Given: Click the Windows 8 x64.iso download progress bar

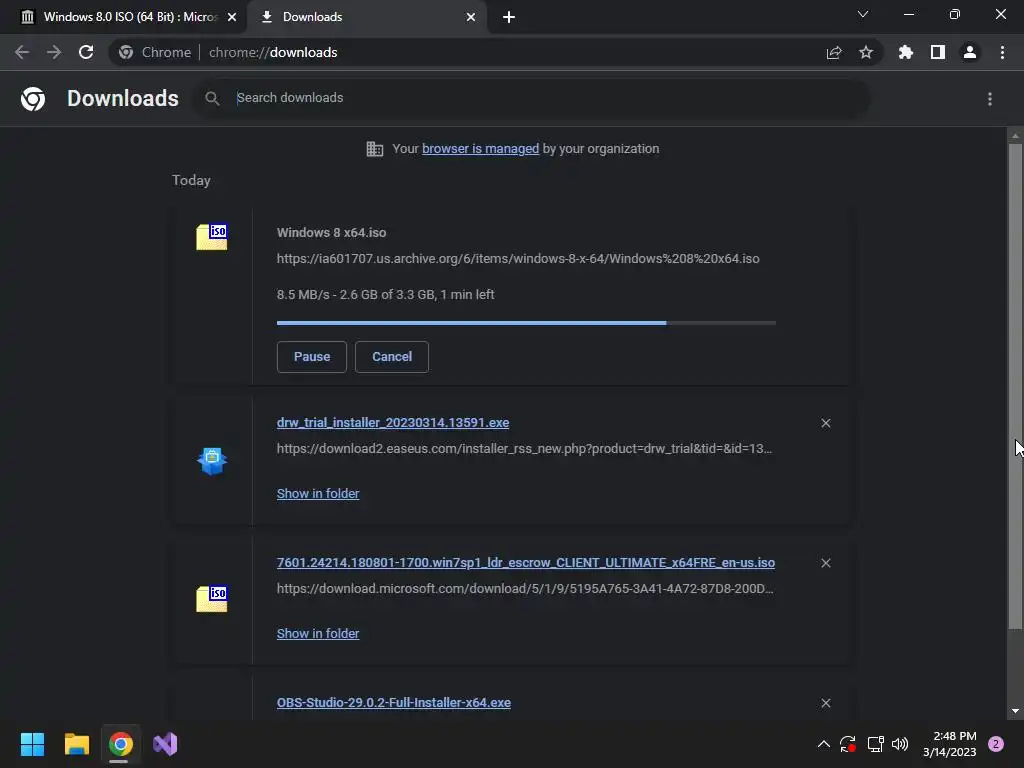Looking at the screenshot, I should (526, 323).
